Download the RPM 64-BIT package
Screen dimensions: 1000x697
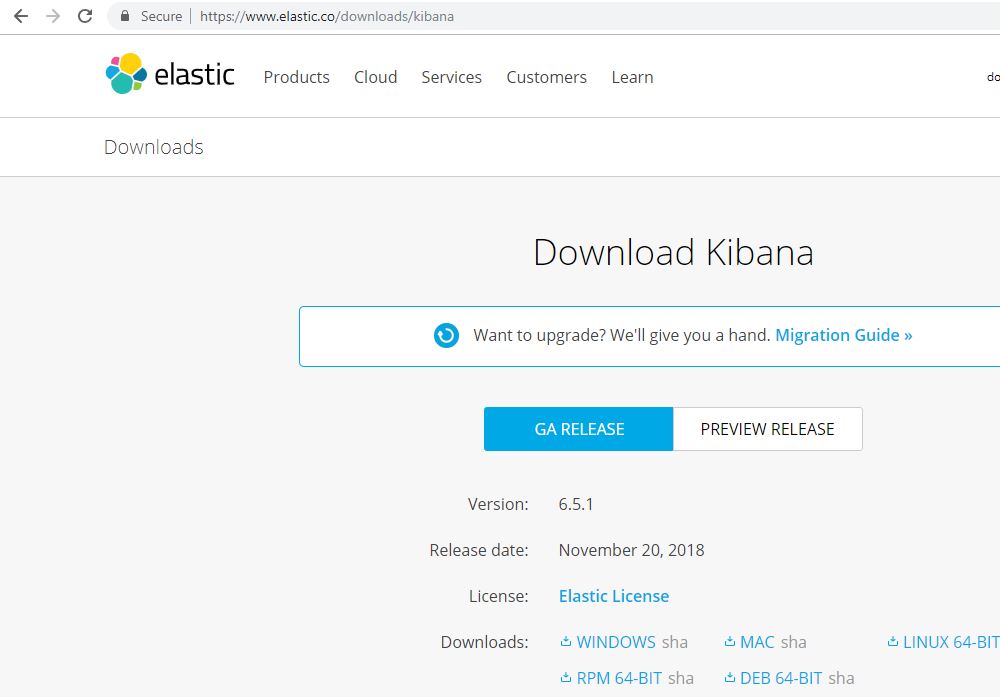pyautogui.click(x=619, y=679)
